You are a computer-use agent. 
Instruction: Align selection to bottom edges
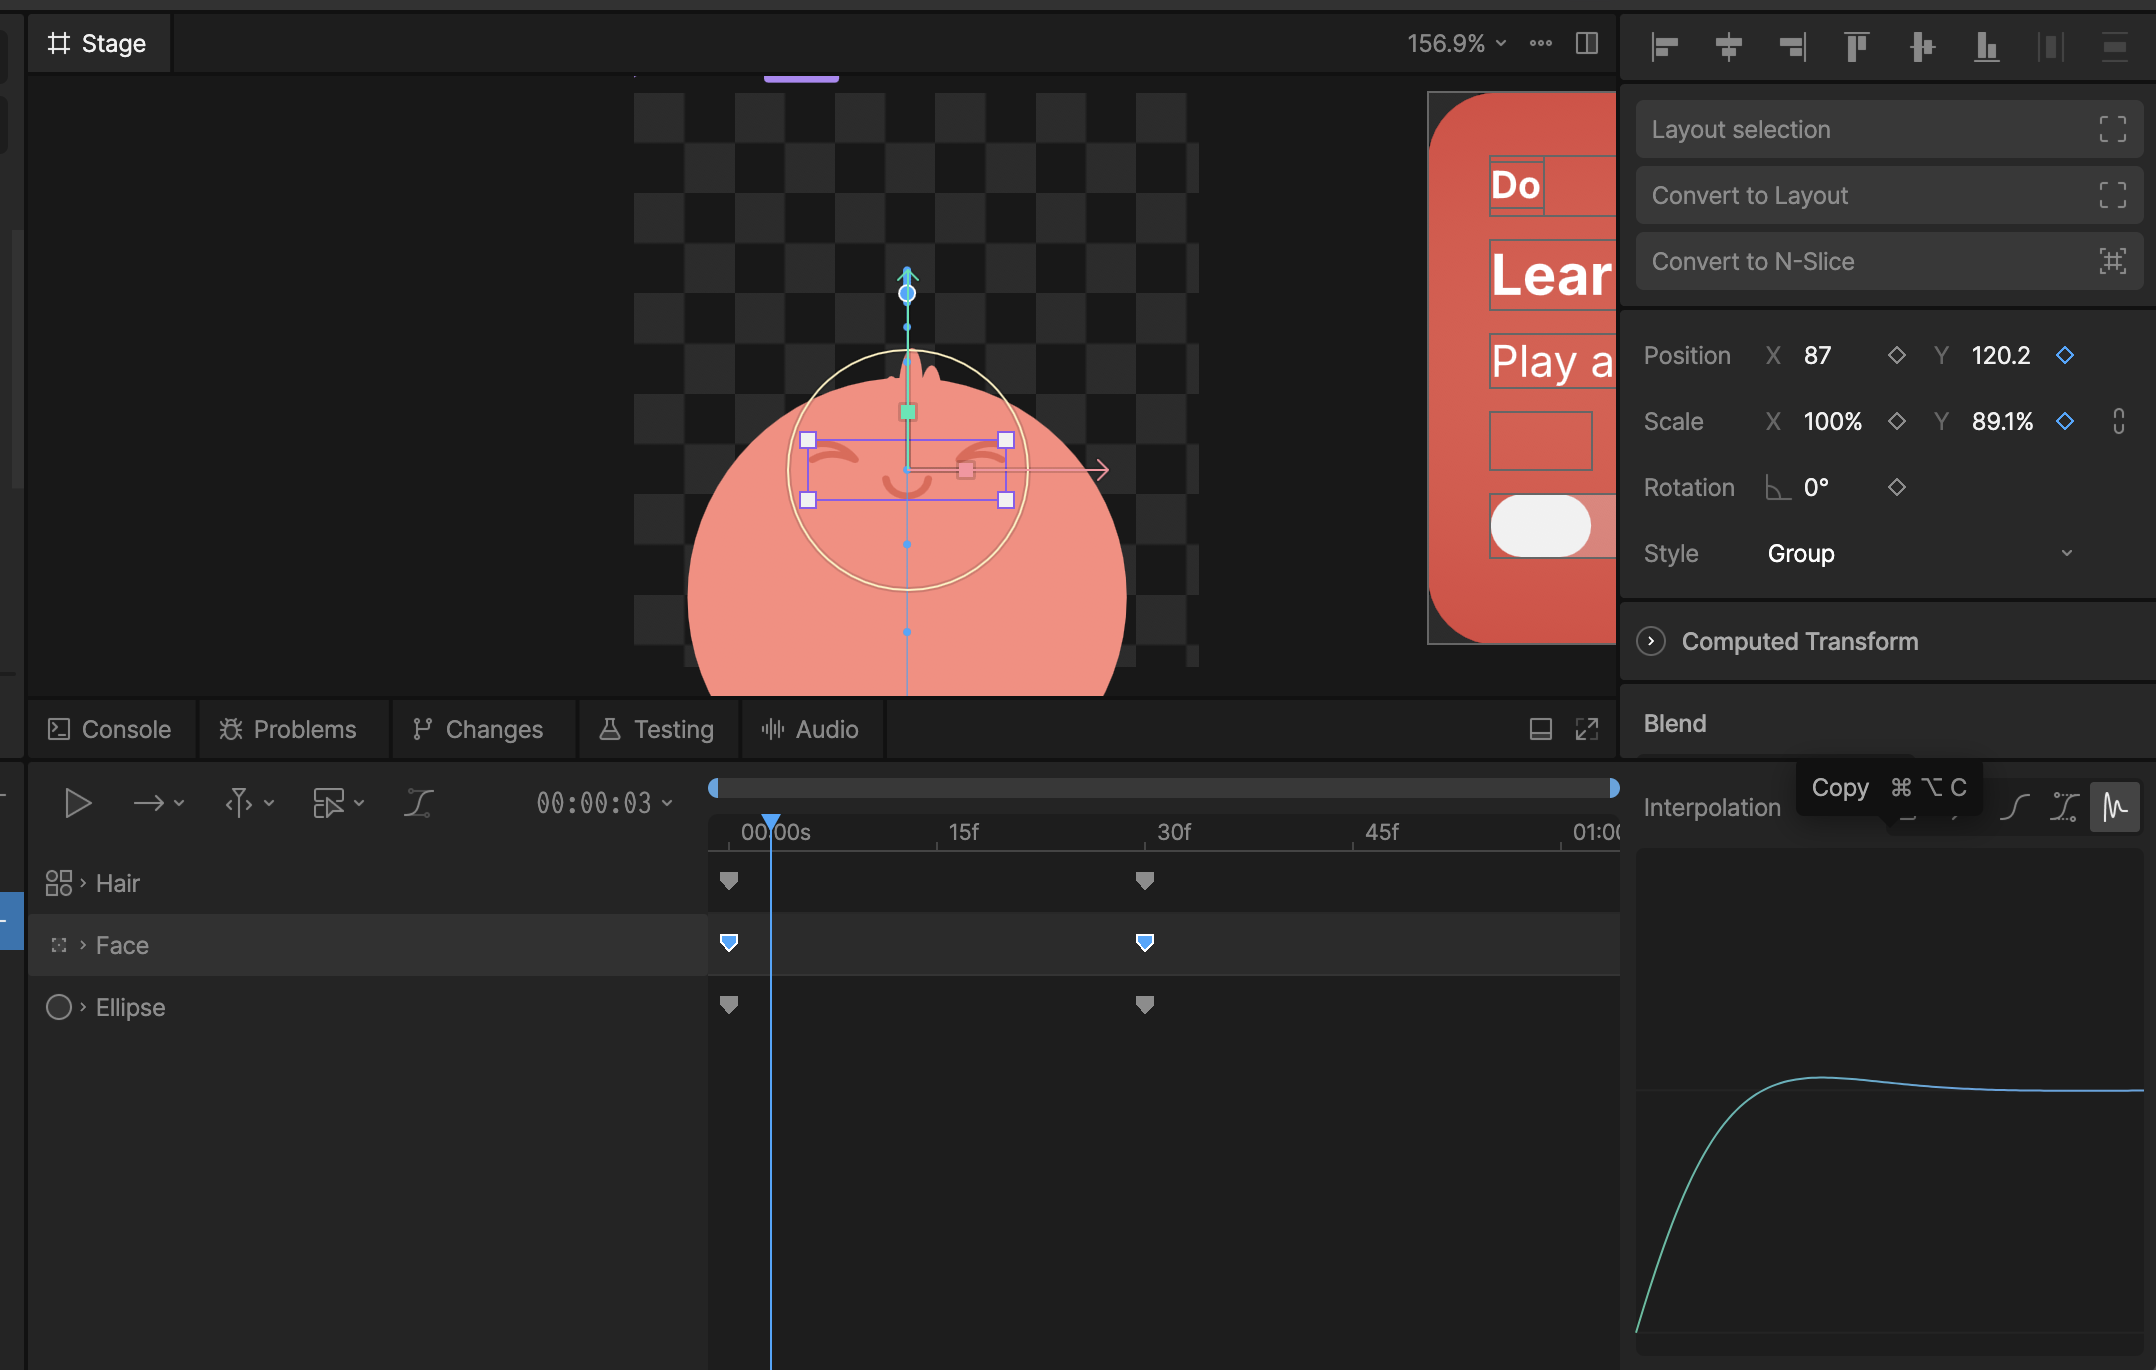tap(1987, 46)
